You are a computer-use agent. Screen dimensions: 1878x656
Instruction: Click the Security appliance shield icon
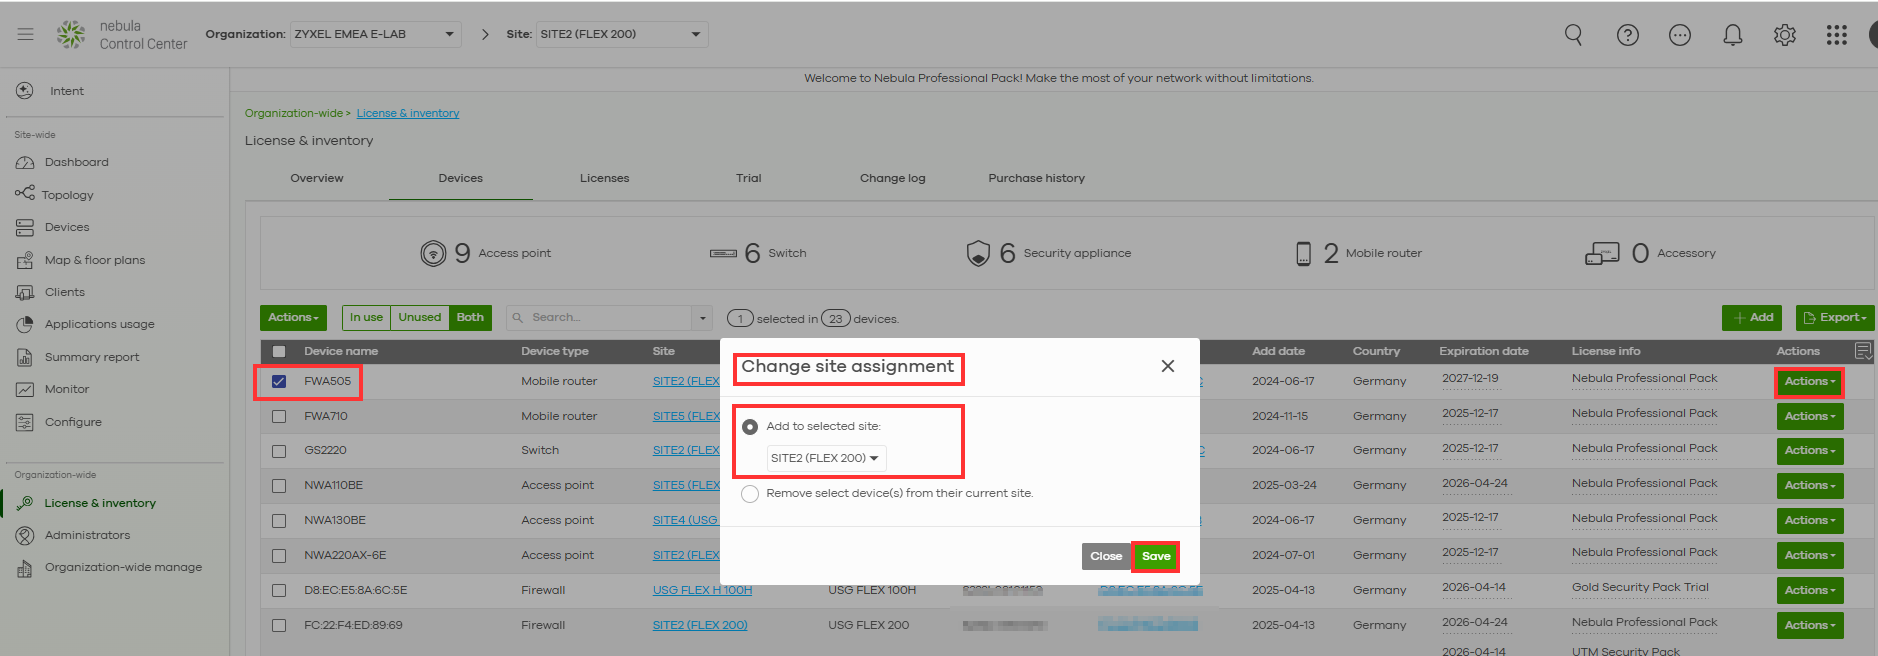pyautogui.click(x=978, y=253)
